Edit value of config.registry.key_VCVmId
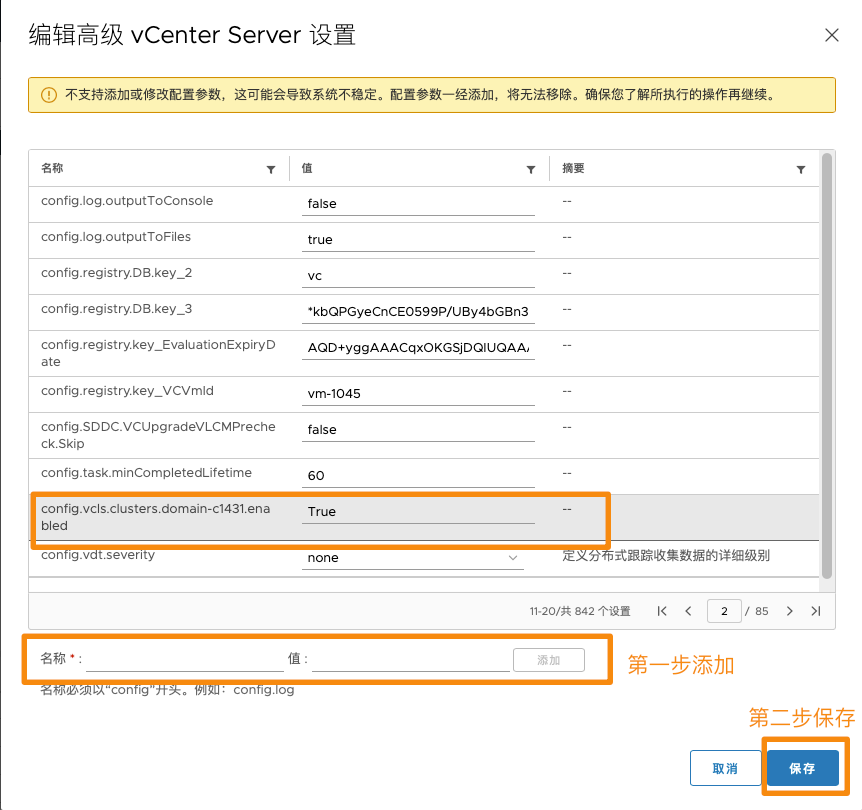 [x=418, y=394]
